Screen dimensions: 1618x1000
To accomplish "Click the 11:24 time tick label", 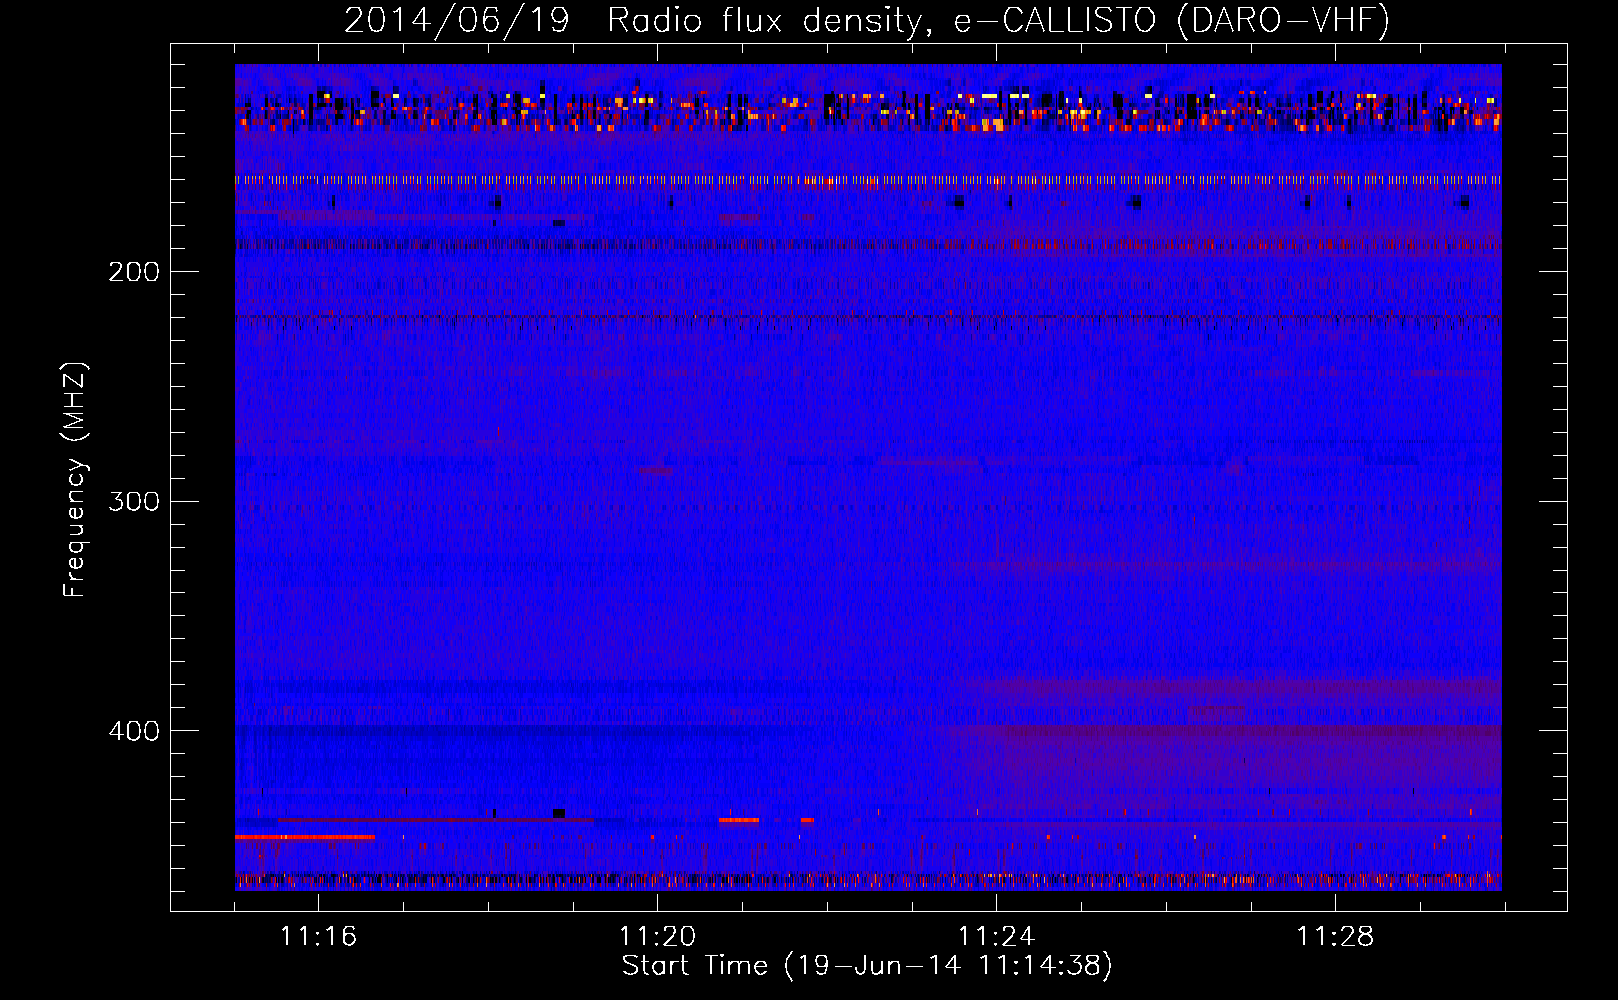I will point(996,936).
